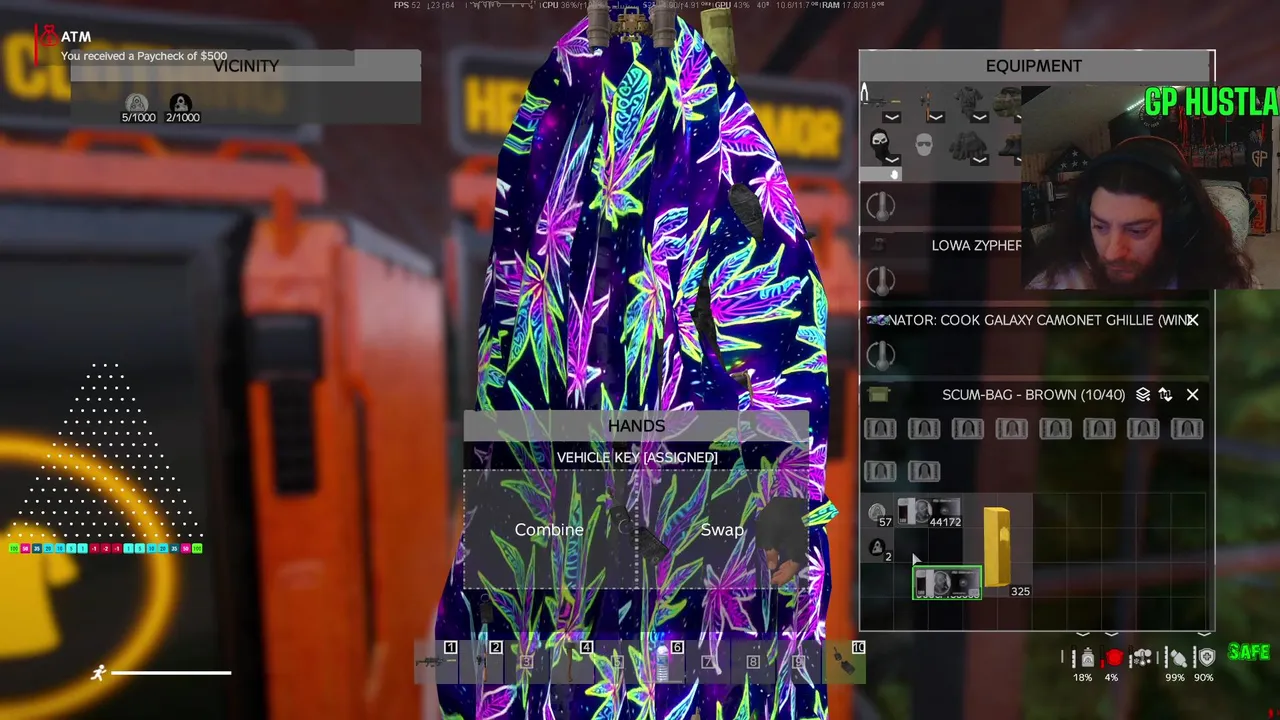This screenshot has width=1280, height=720.
Task: Select the vicinity item showing 5/1000
Action: (x=138, y=108)
